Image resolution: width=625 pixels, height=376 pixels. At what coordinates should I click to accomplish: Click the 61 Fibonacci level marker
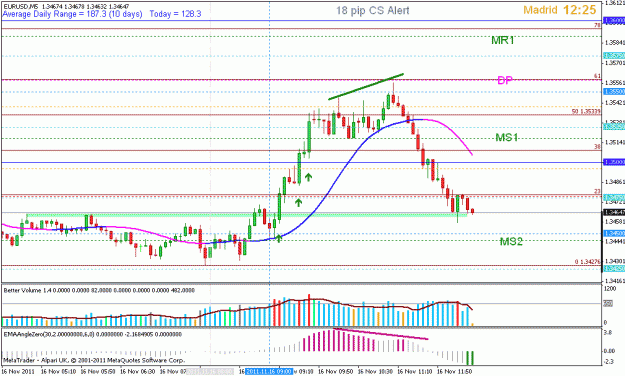pos(597,76)
